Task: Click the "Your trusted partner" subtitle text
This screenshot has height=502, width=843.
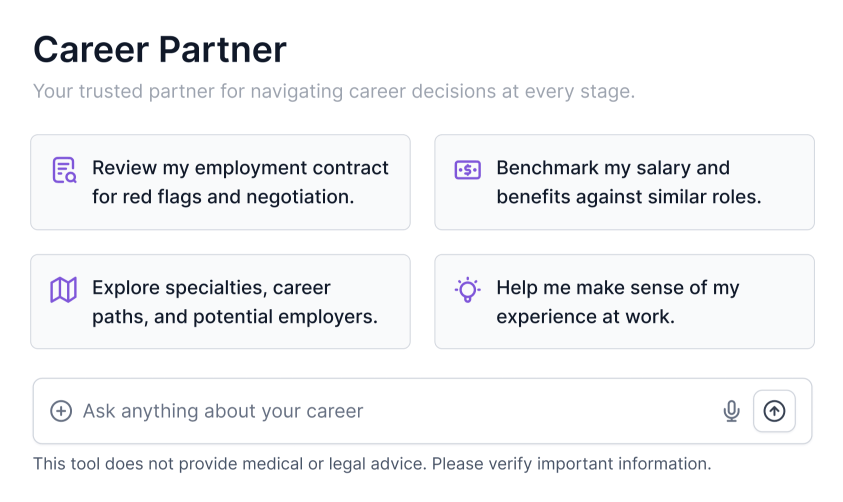Action: coord(333,92)
